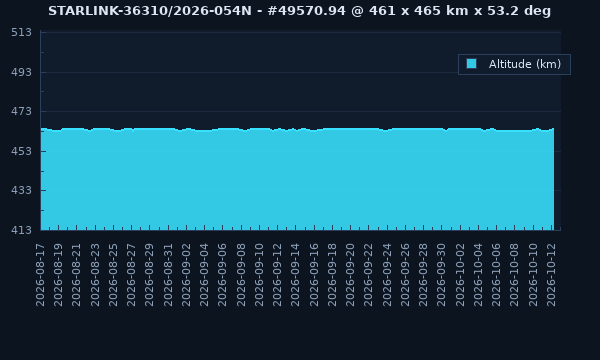Viewport: 600px width, 360px height.
Task: Click the x-axis date 2026-09-28
Action: pos(424,275)
